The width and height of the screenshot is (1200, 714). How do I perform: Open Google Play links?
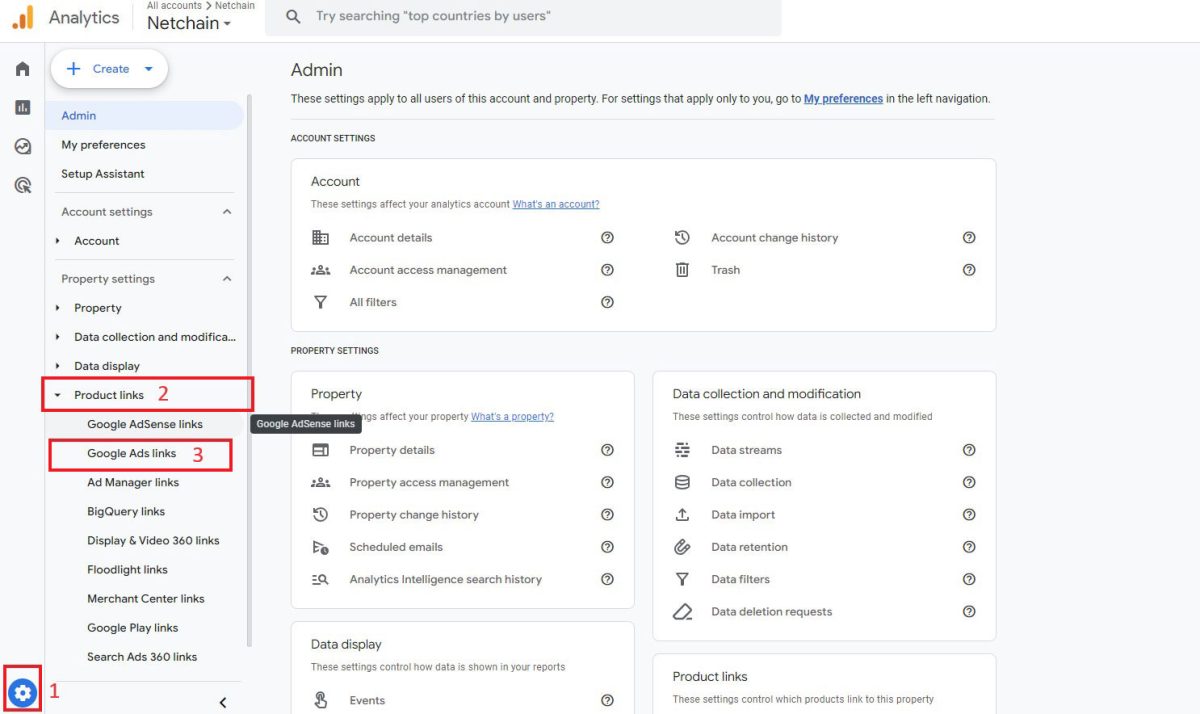(x=133, y=627)
